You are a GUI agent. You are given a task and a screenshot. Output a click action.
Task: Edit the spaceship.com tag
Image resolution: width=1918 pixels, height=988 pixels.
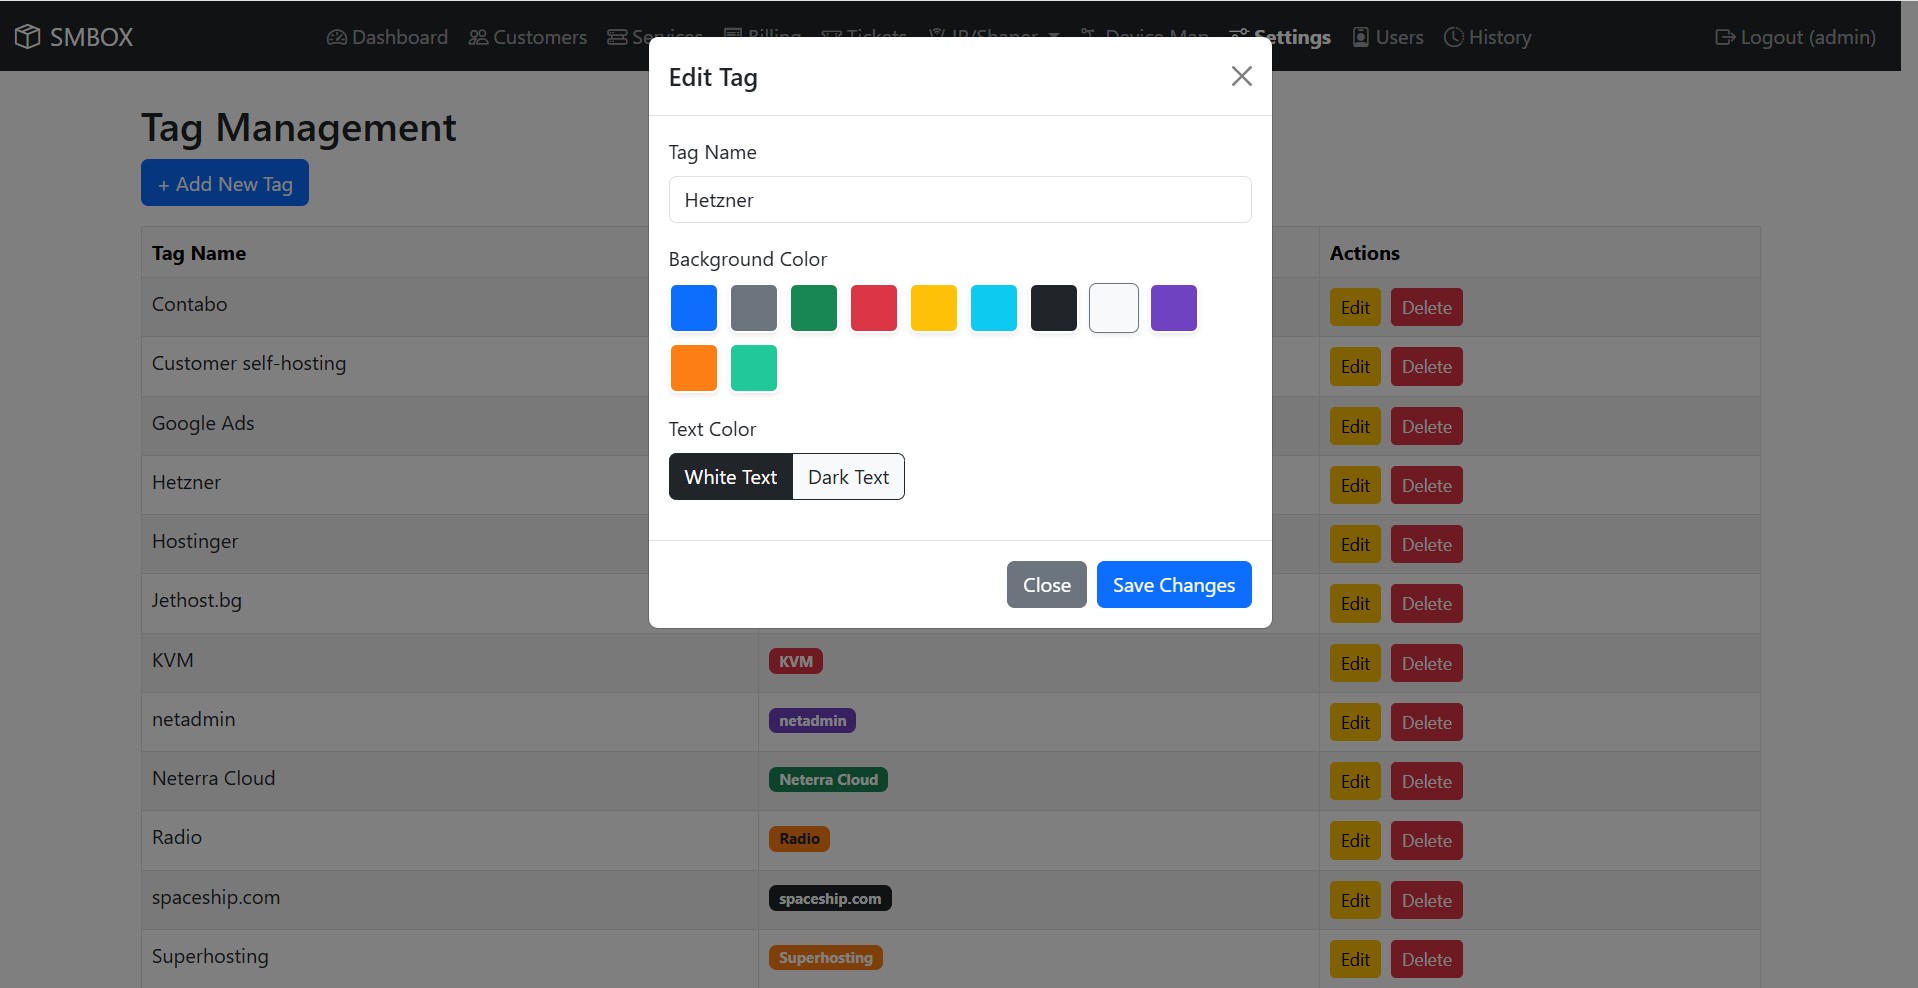click(x=1355, y=901)
